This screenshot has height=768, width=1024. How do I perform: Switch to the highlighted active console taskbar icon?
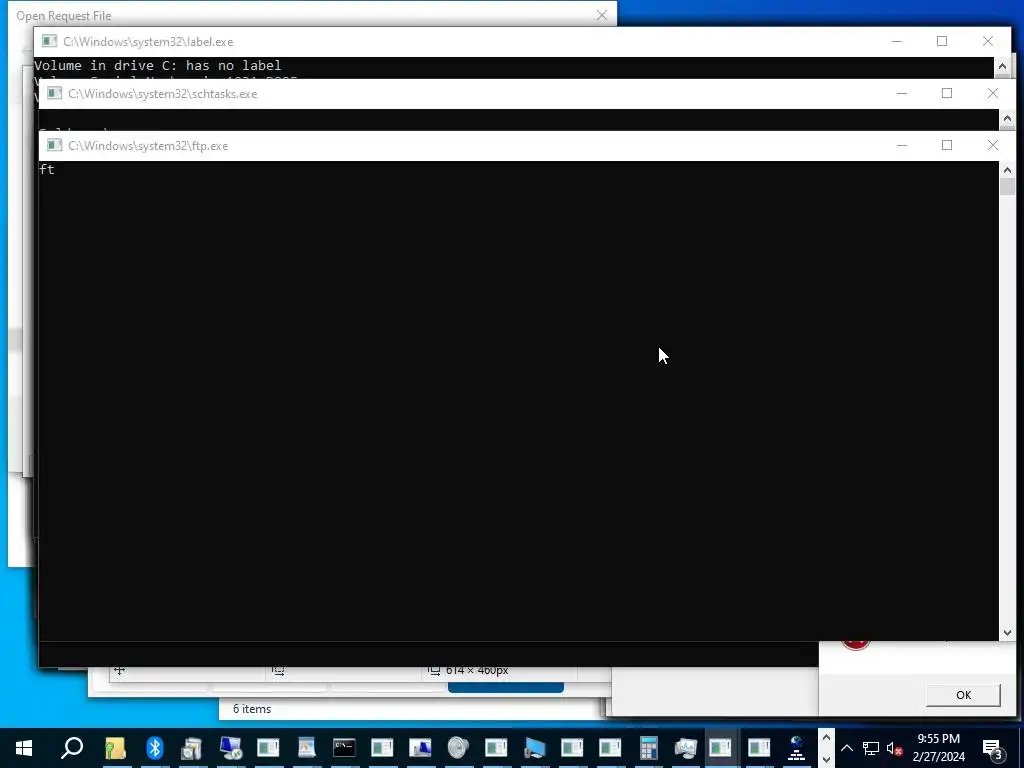click(x=720, y=748)
